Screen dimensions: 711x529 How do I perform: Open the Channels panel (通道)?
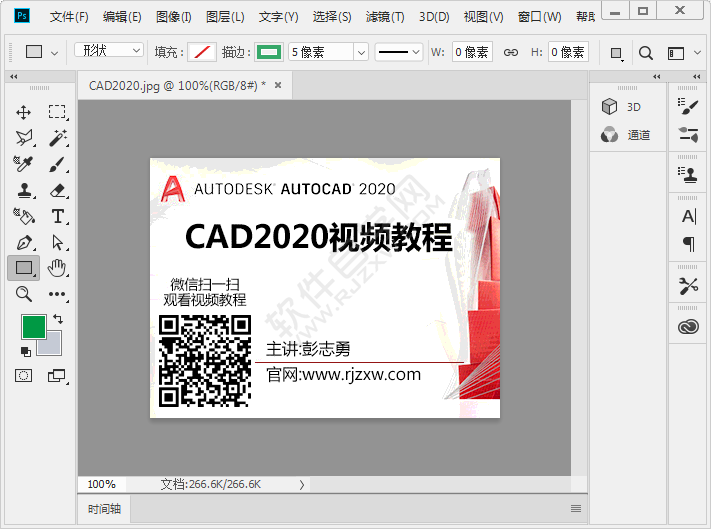click(625, 135)
